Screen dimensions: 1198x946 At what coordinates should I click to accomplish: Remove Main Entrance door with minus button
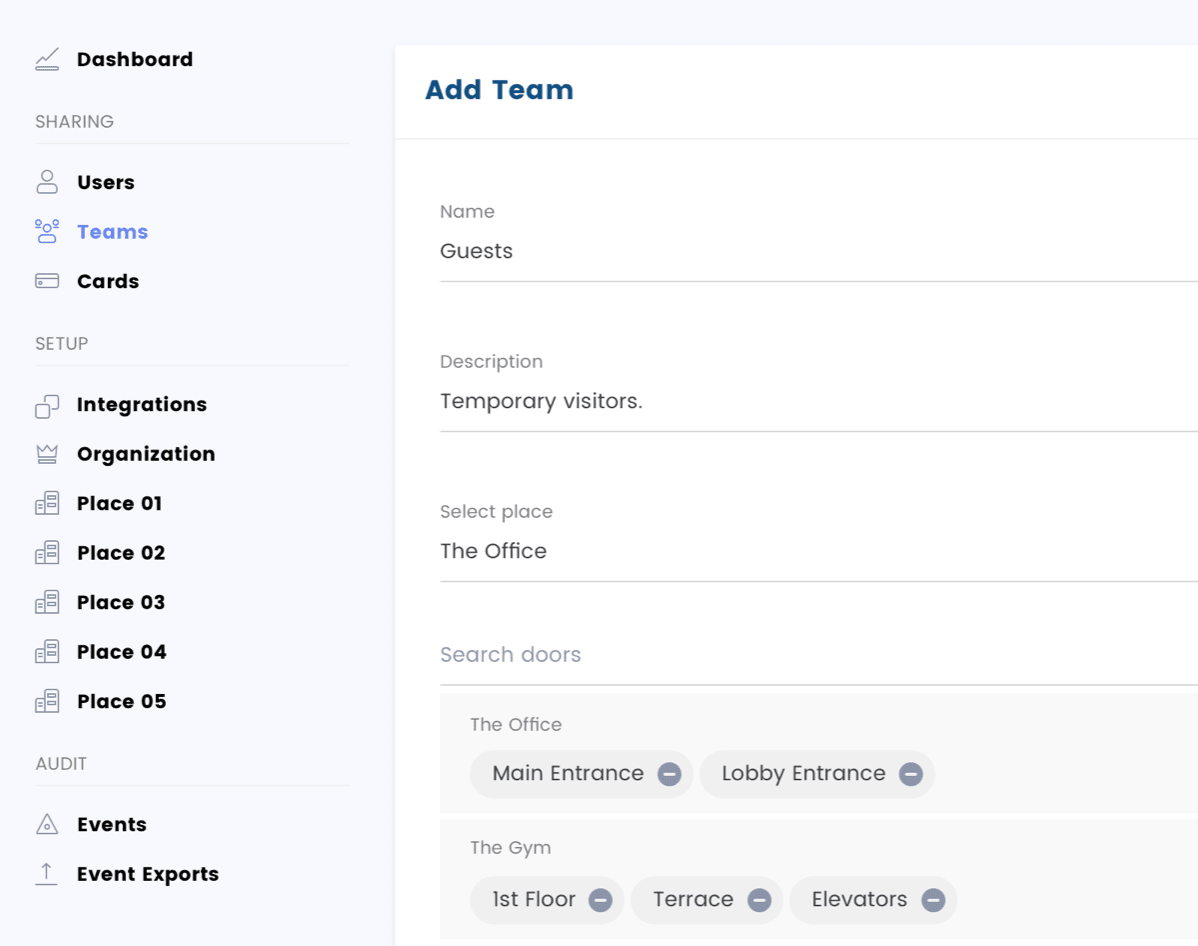[669, 774]
